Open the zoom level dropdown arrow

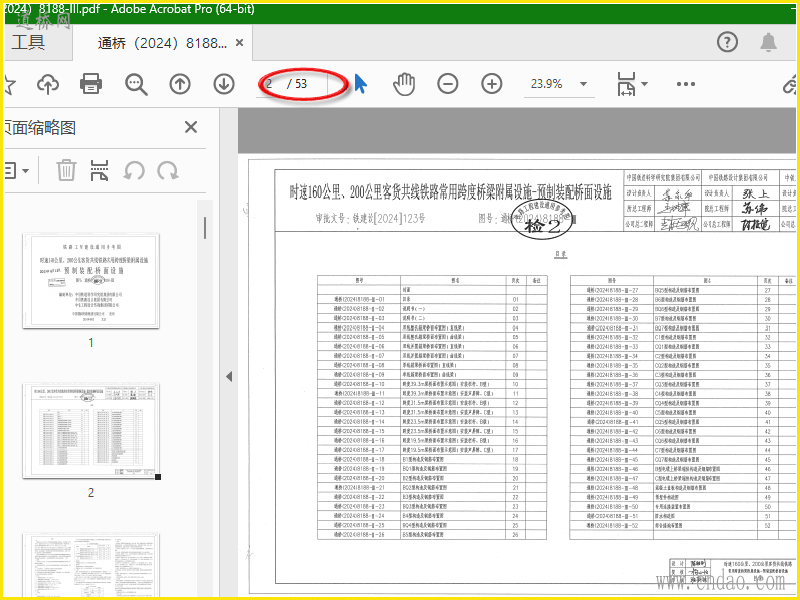coord(584,84)
